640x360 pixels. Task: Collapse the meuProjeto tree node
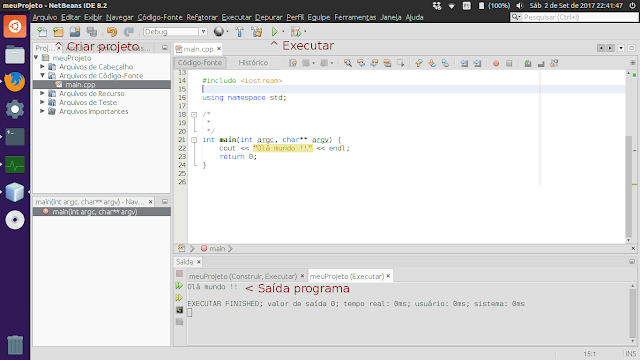36,58
